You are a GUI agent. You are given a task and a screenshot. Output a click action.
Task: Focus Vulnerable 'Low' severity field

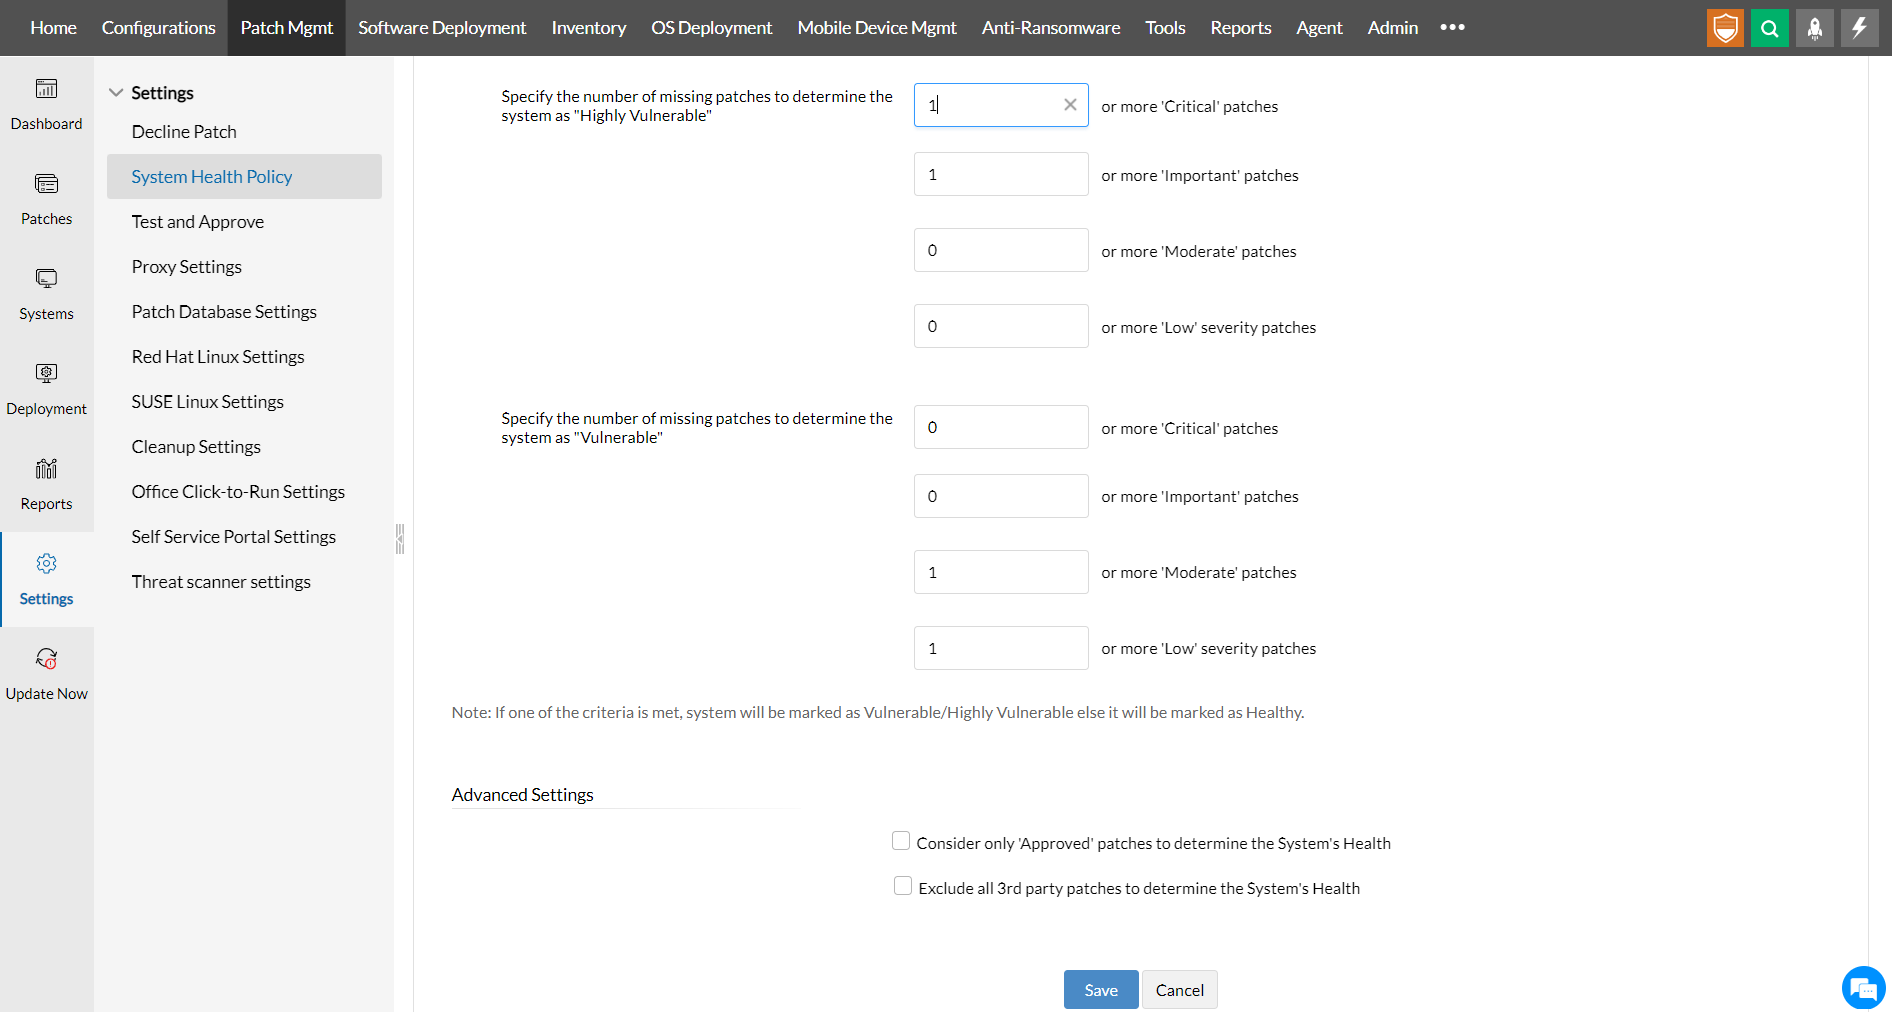tap(1001, 648)
